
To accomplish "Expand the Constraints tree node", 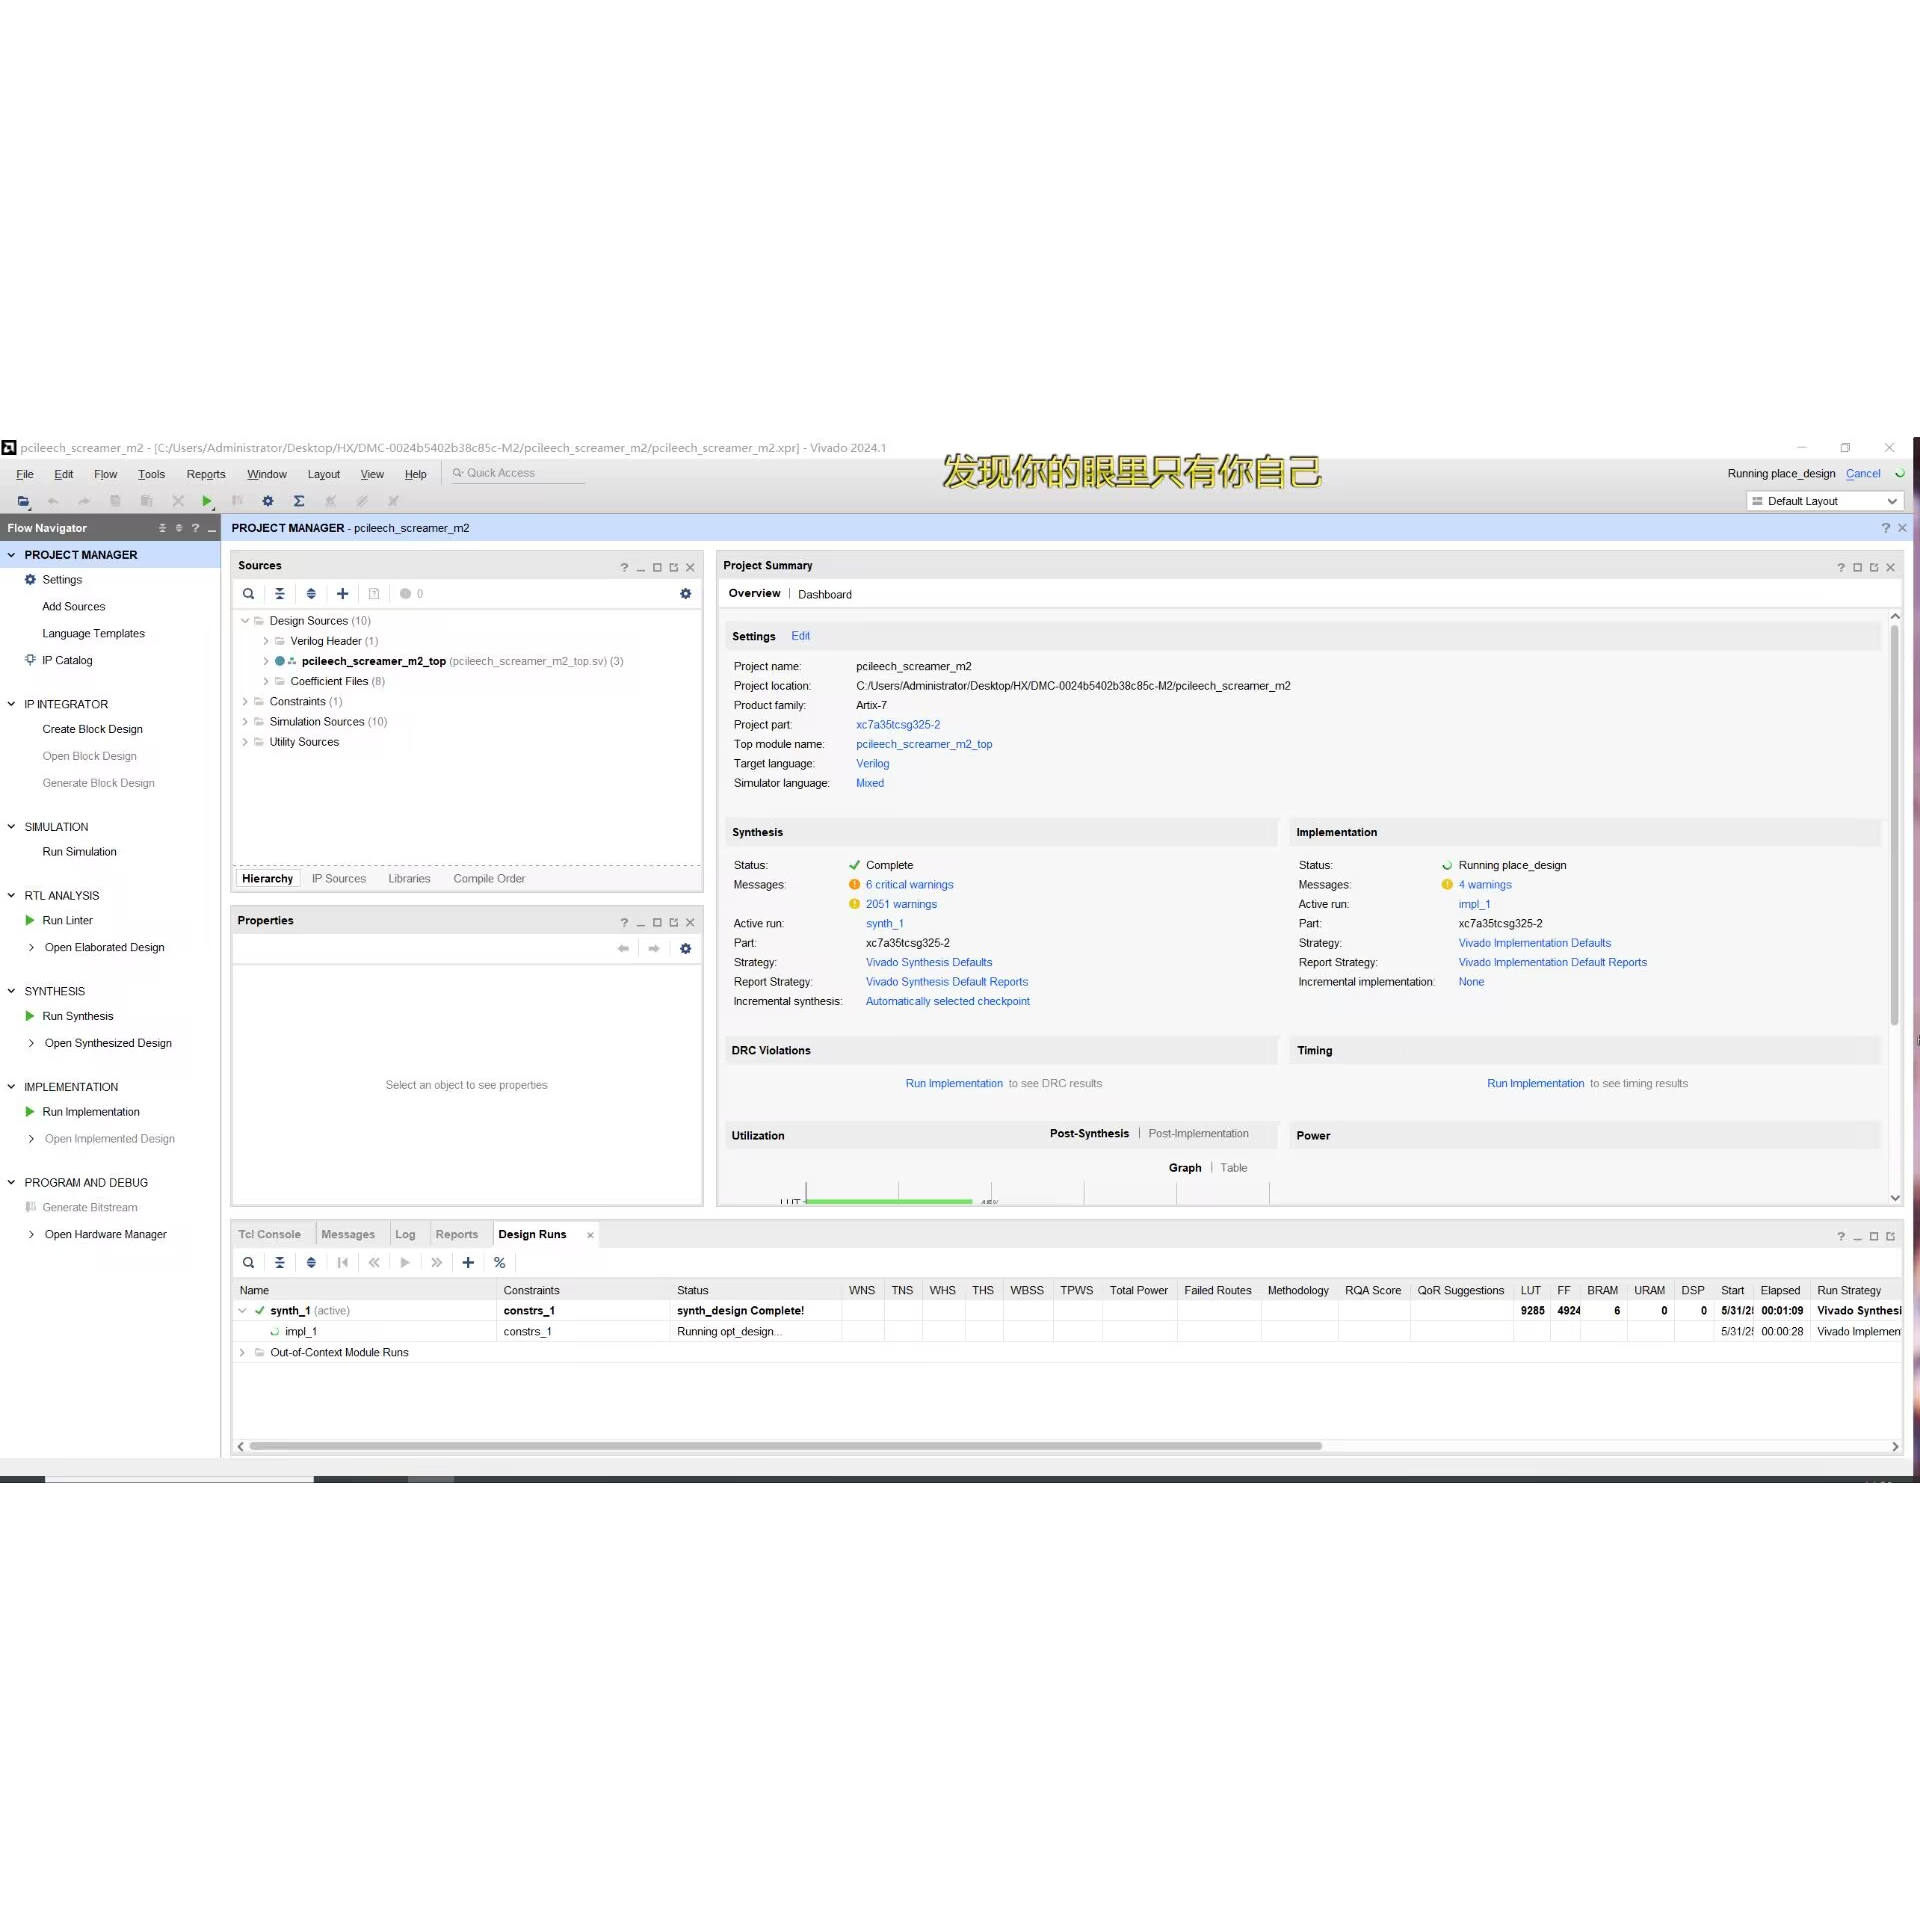I will (245, 702).
